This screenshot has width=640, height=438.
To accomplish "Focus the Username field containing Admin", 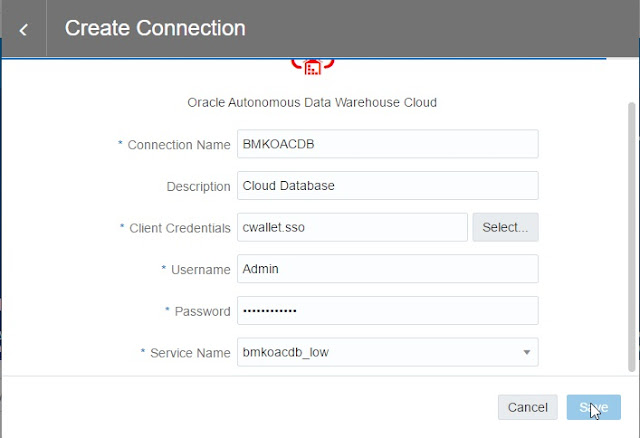I will point(387,269).
